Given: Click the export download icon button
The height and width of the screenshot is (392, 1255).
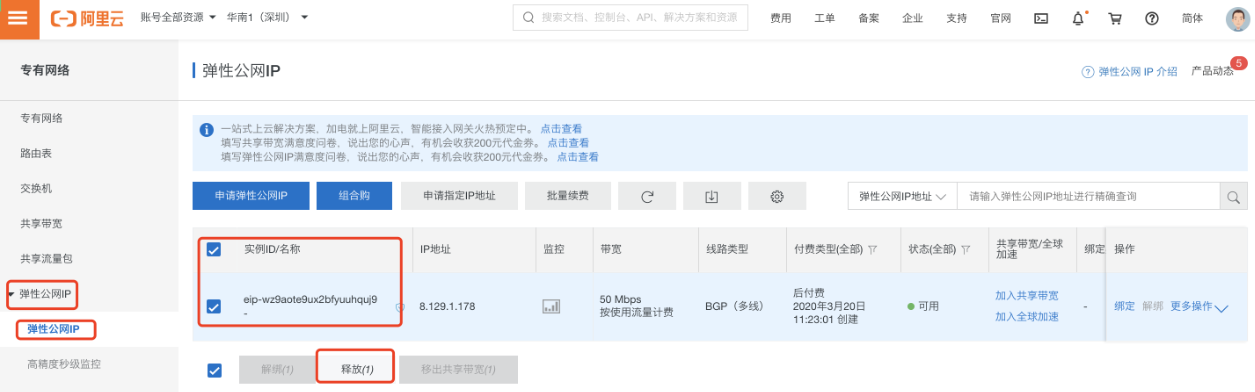Looking at the screenshot, I should [711, 197].
